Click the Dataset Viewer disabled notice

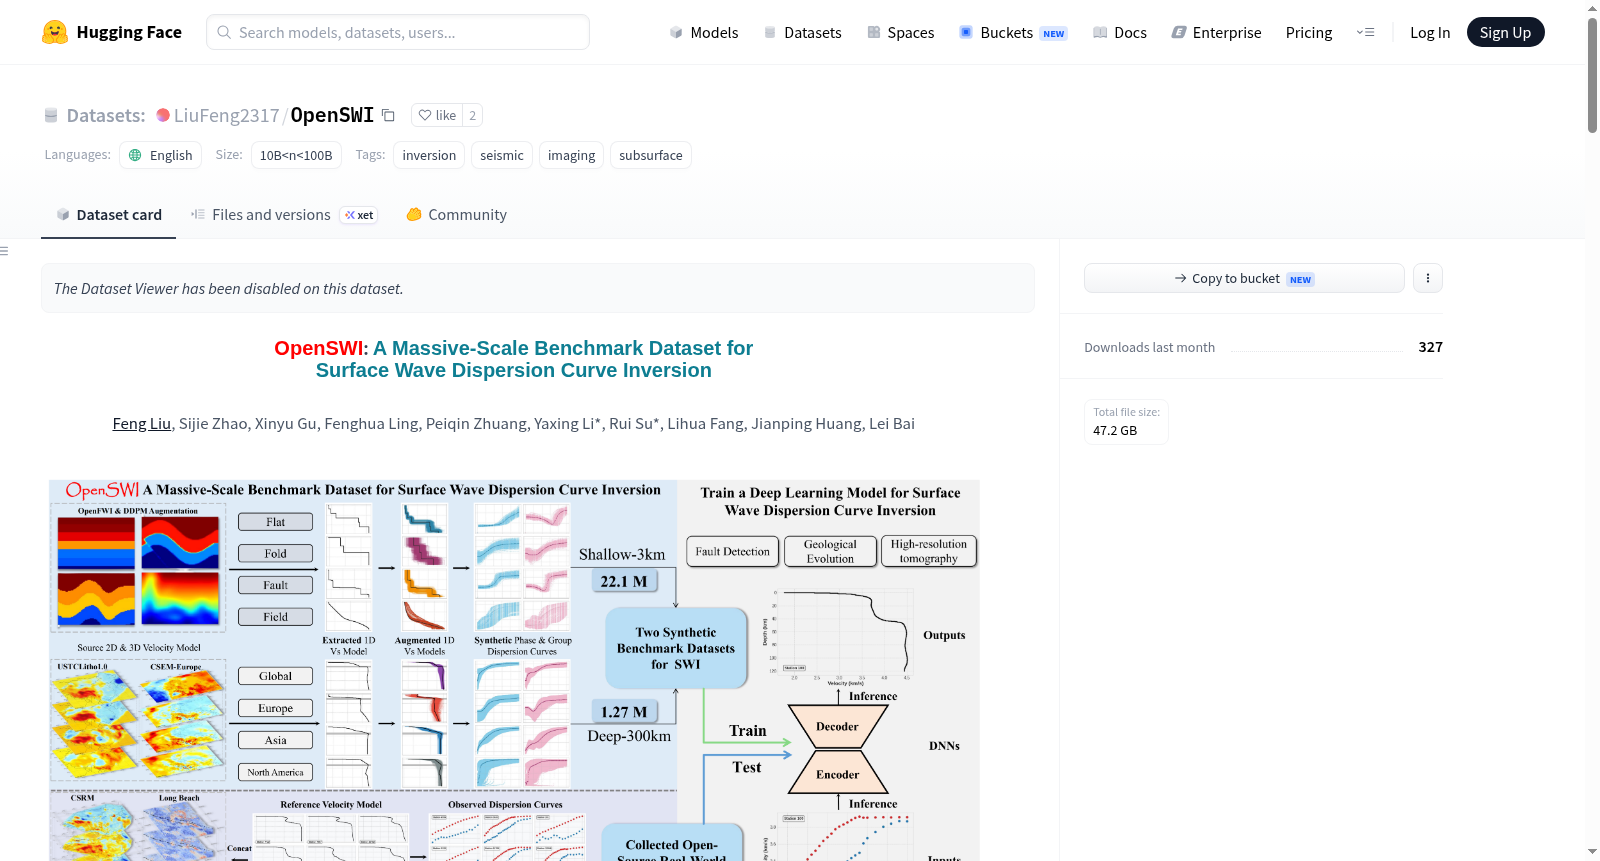[x=538, y=288]
